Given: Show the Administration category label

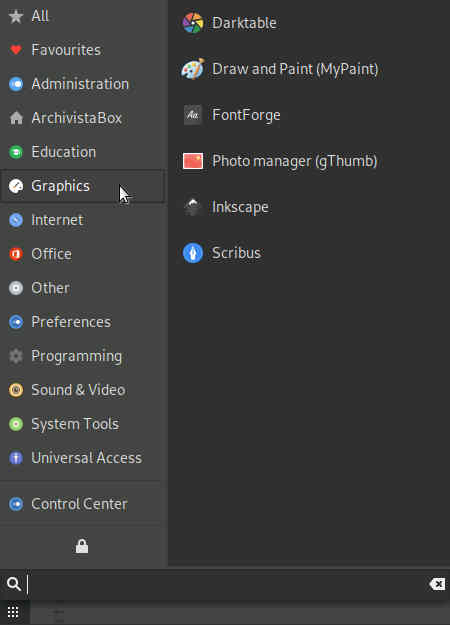Looking at the screenshot, I should coord(80,84).
